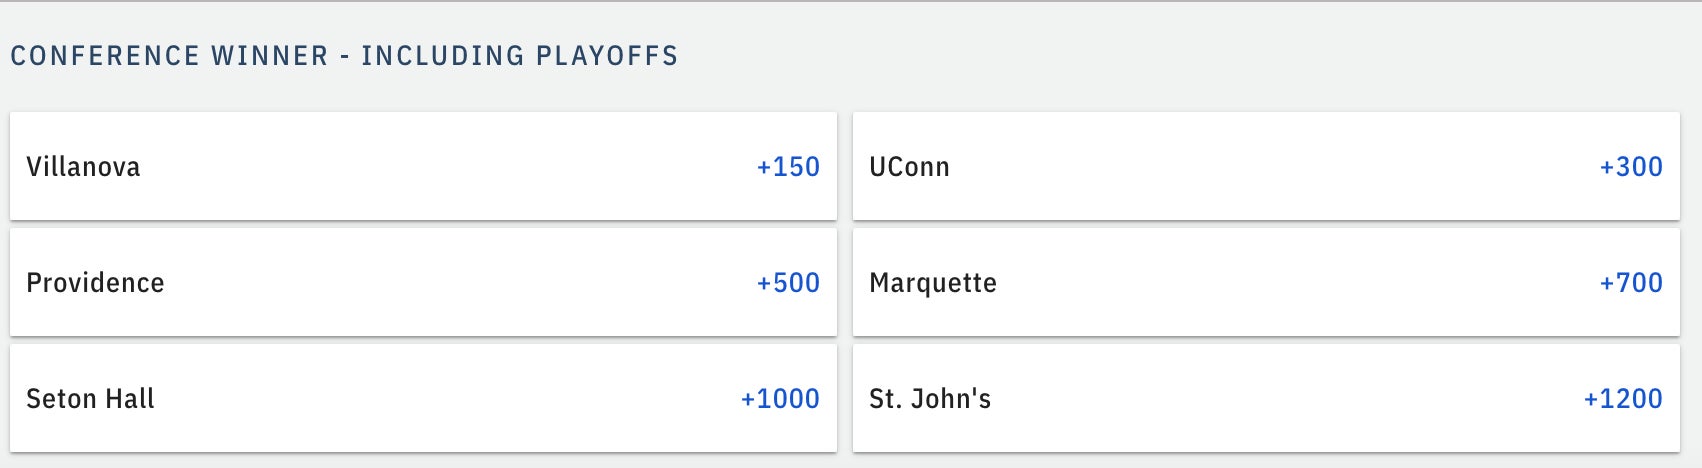Click the Villanova team name
The width and height of the screenshot is (1702, 468).
pos(83,167)
